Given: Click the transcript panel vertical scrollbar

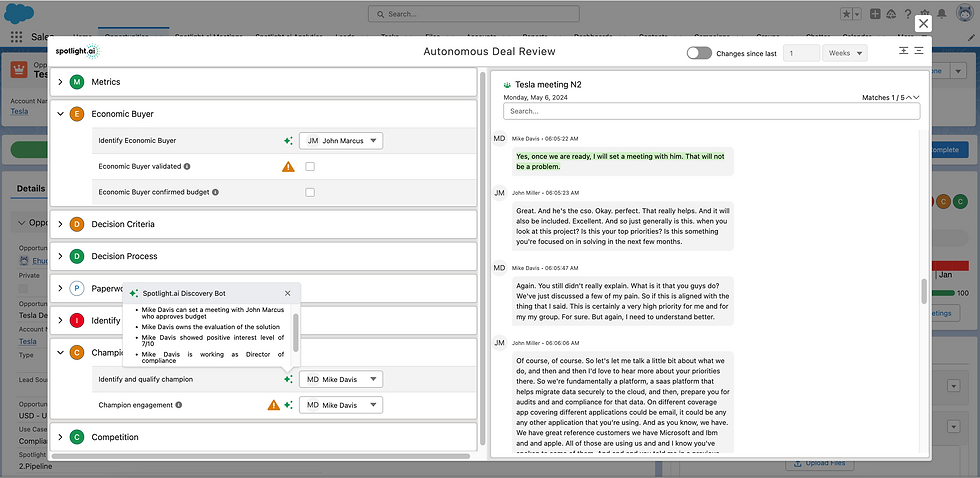Looking at the screenshot, I should [924, 291].
